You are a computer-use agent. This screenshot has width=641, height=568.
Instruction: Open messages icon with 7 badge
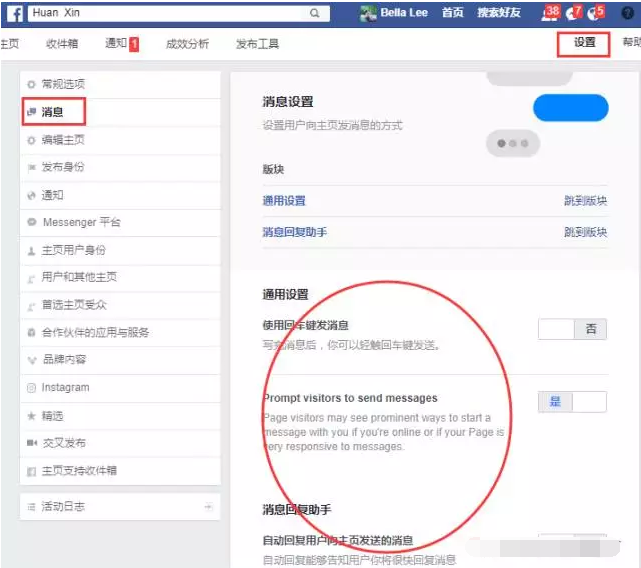pos(574,13)
